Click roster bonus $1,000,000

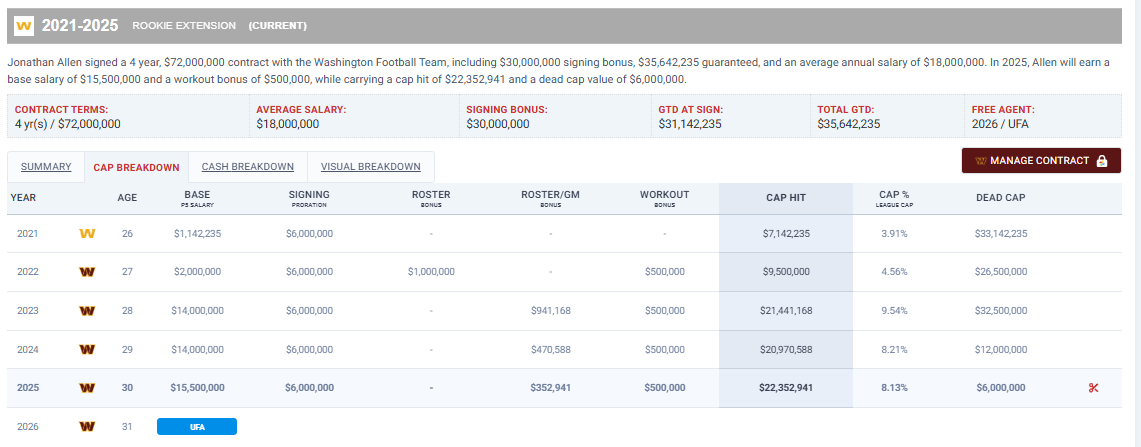point(431,272)
